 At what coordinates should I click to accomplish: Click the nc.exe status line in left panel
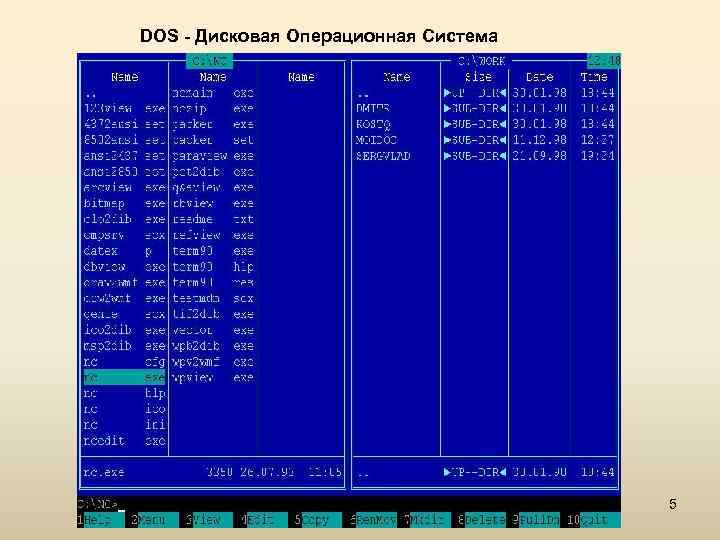pyautogui.click(x=213, y=472)
